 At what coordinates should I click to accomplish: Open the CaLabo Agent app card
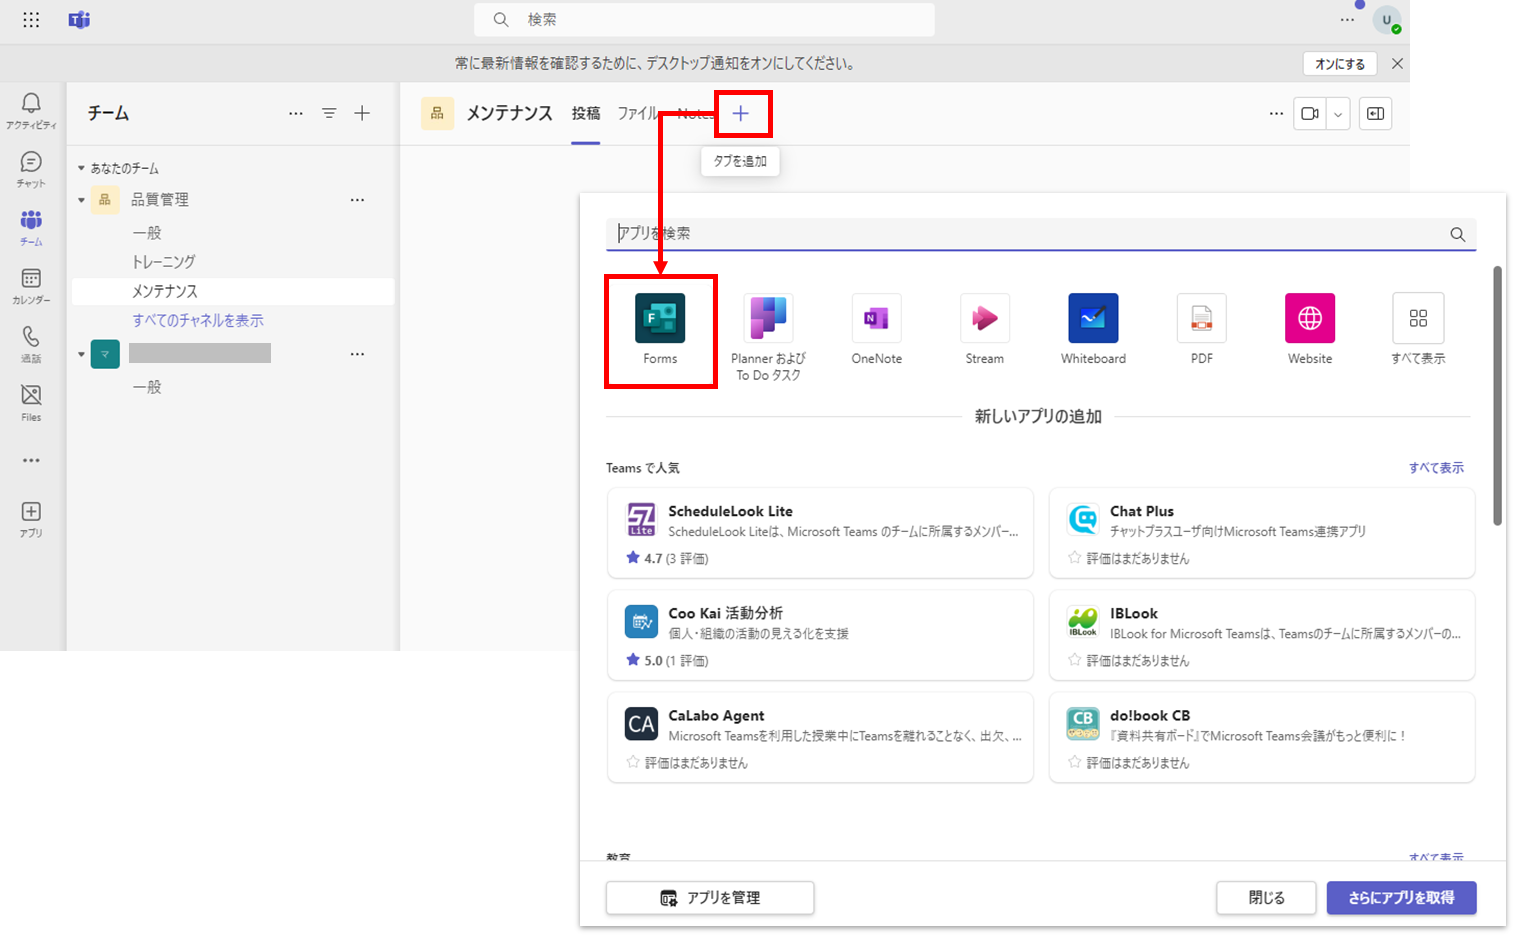820,737
